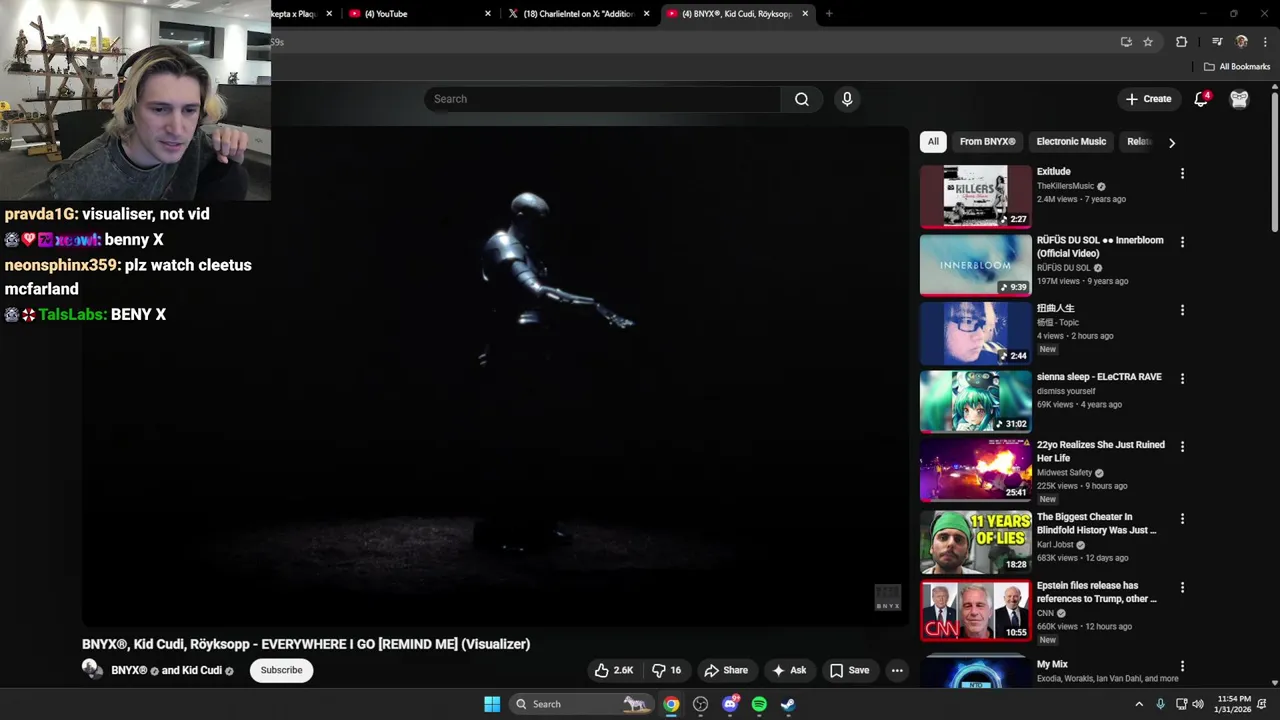The image size is (1280, 720).
Task: Open the volume speaker tray icon
Action: pos(1198,704)
